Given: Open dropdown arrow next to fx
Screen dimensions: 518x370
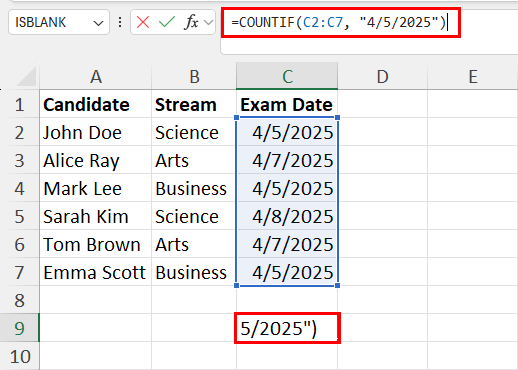Looking at the screenshot, I should (208, 22).
